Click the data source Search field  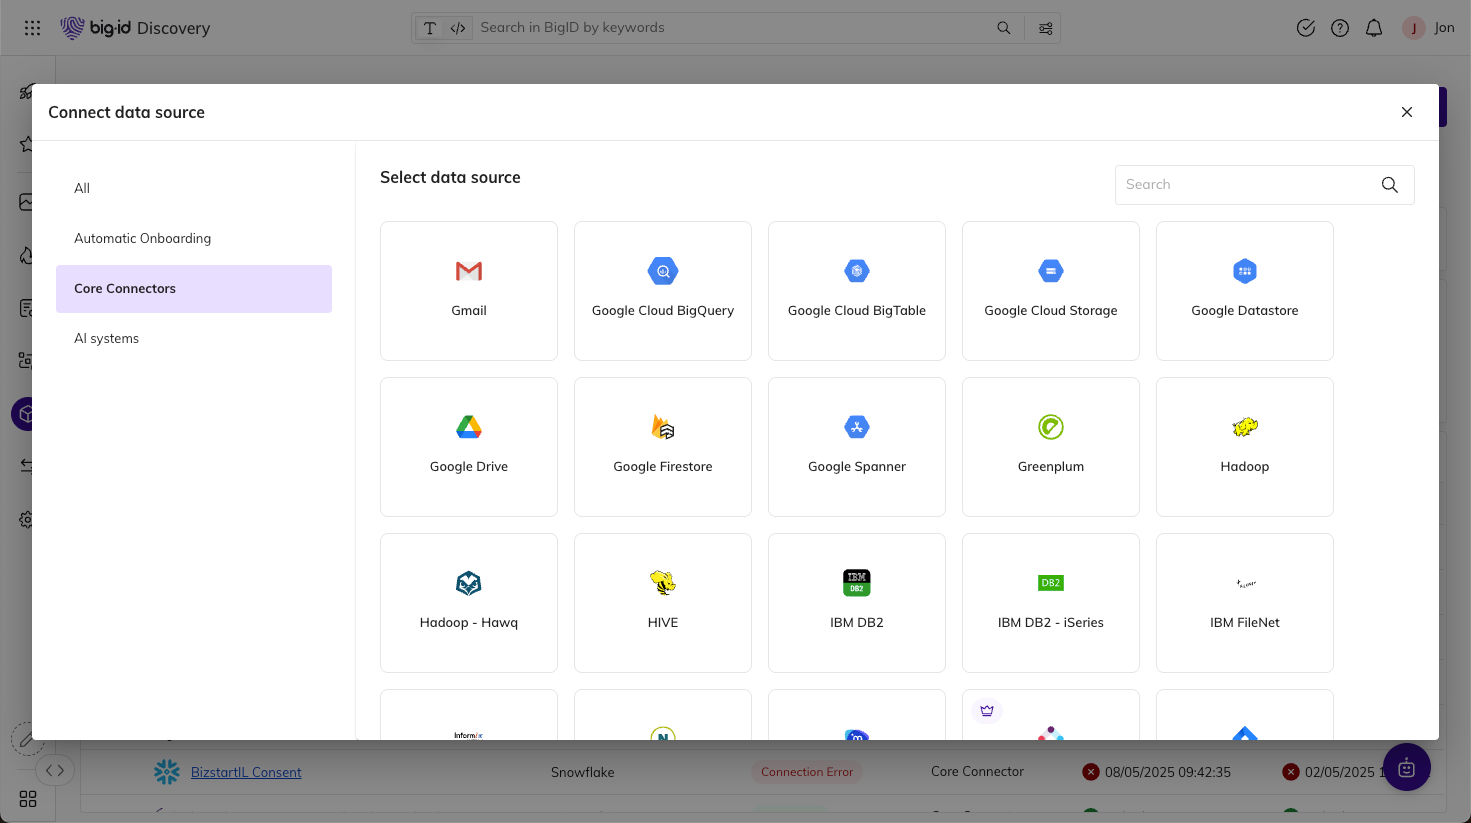click(1245, 185)
